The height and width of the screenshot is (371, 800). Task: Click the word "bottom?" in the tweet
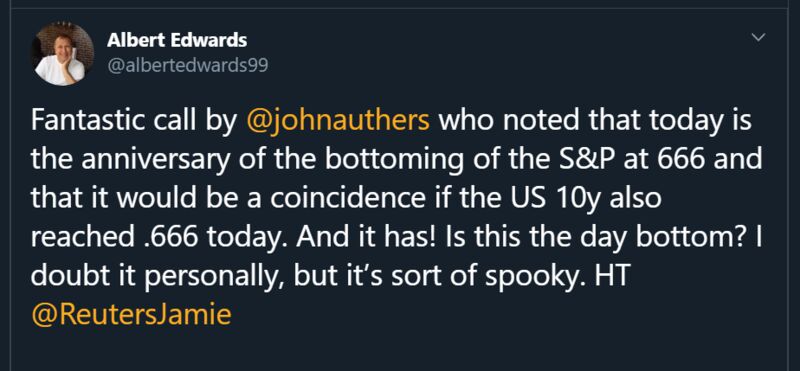tap(696, 238)
